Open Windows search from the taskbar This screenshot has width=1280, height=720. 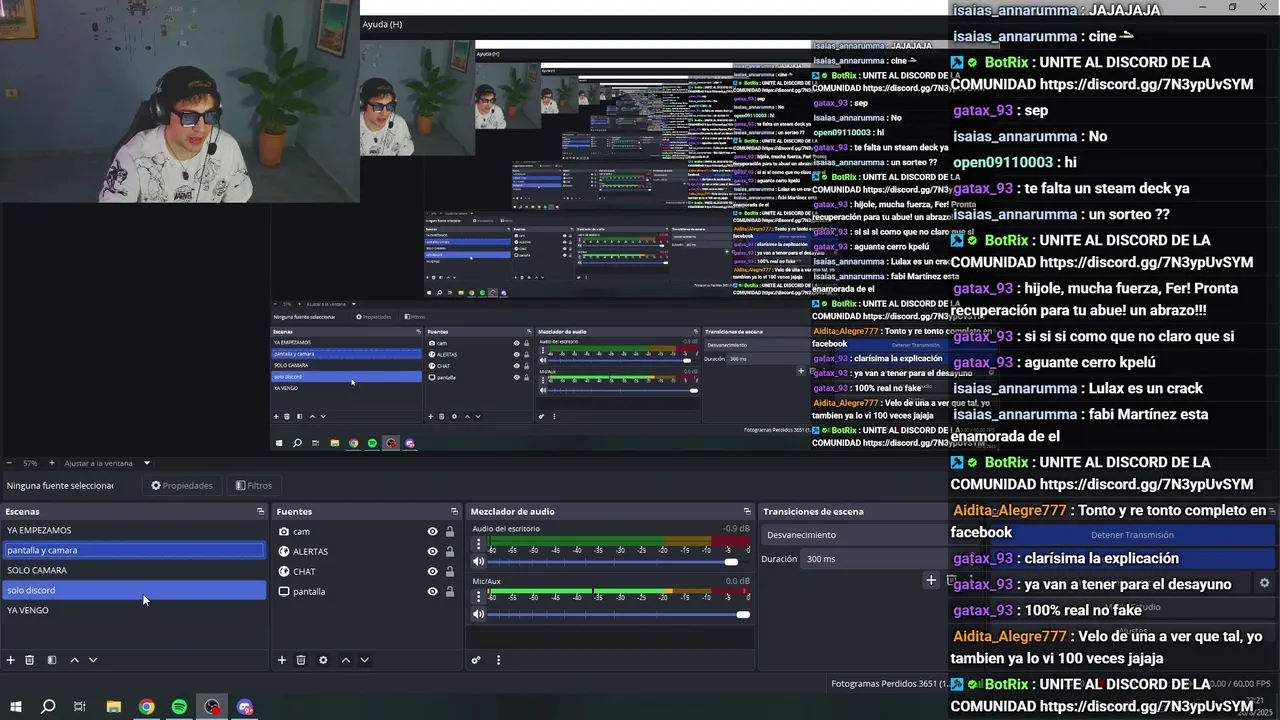pos(47,707)
